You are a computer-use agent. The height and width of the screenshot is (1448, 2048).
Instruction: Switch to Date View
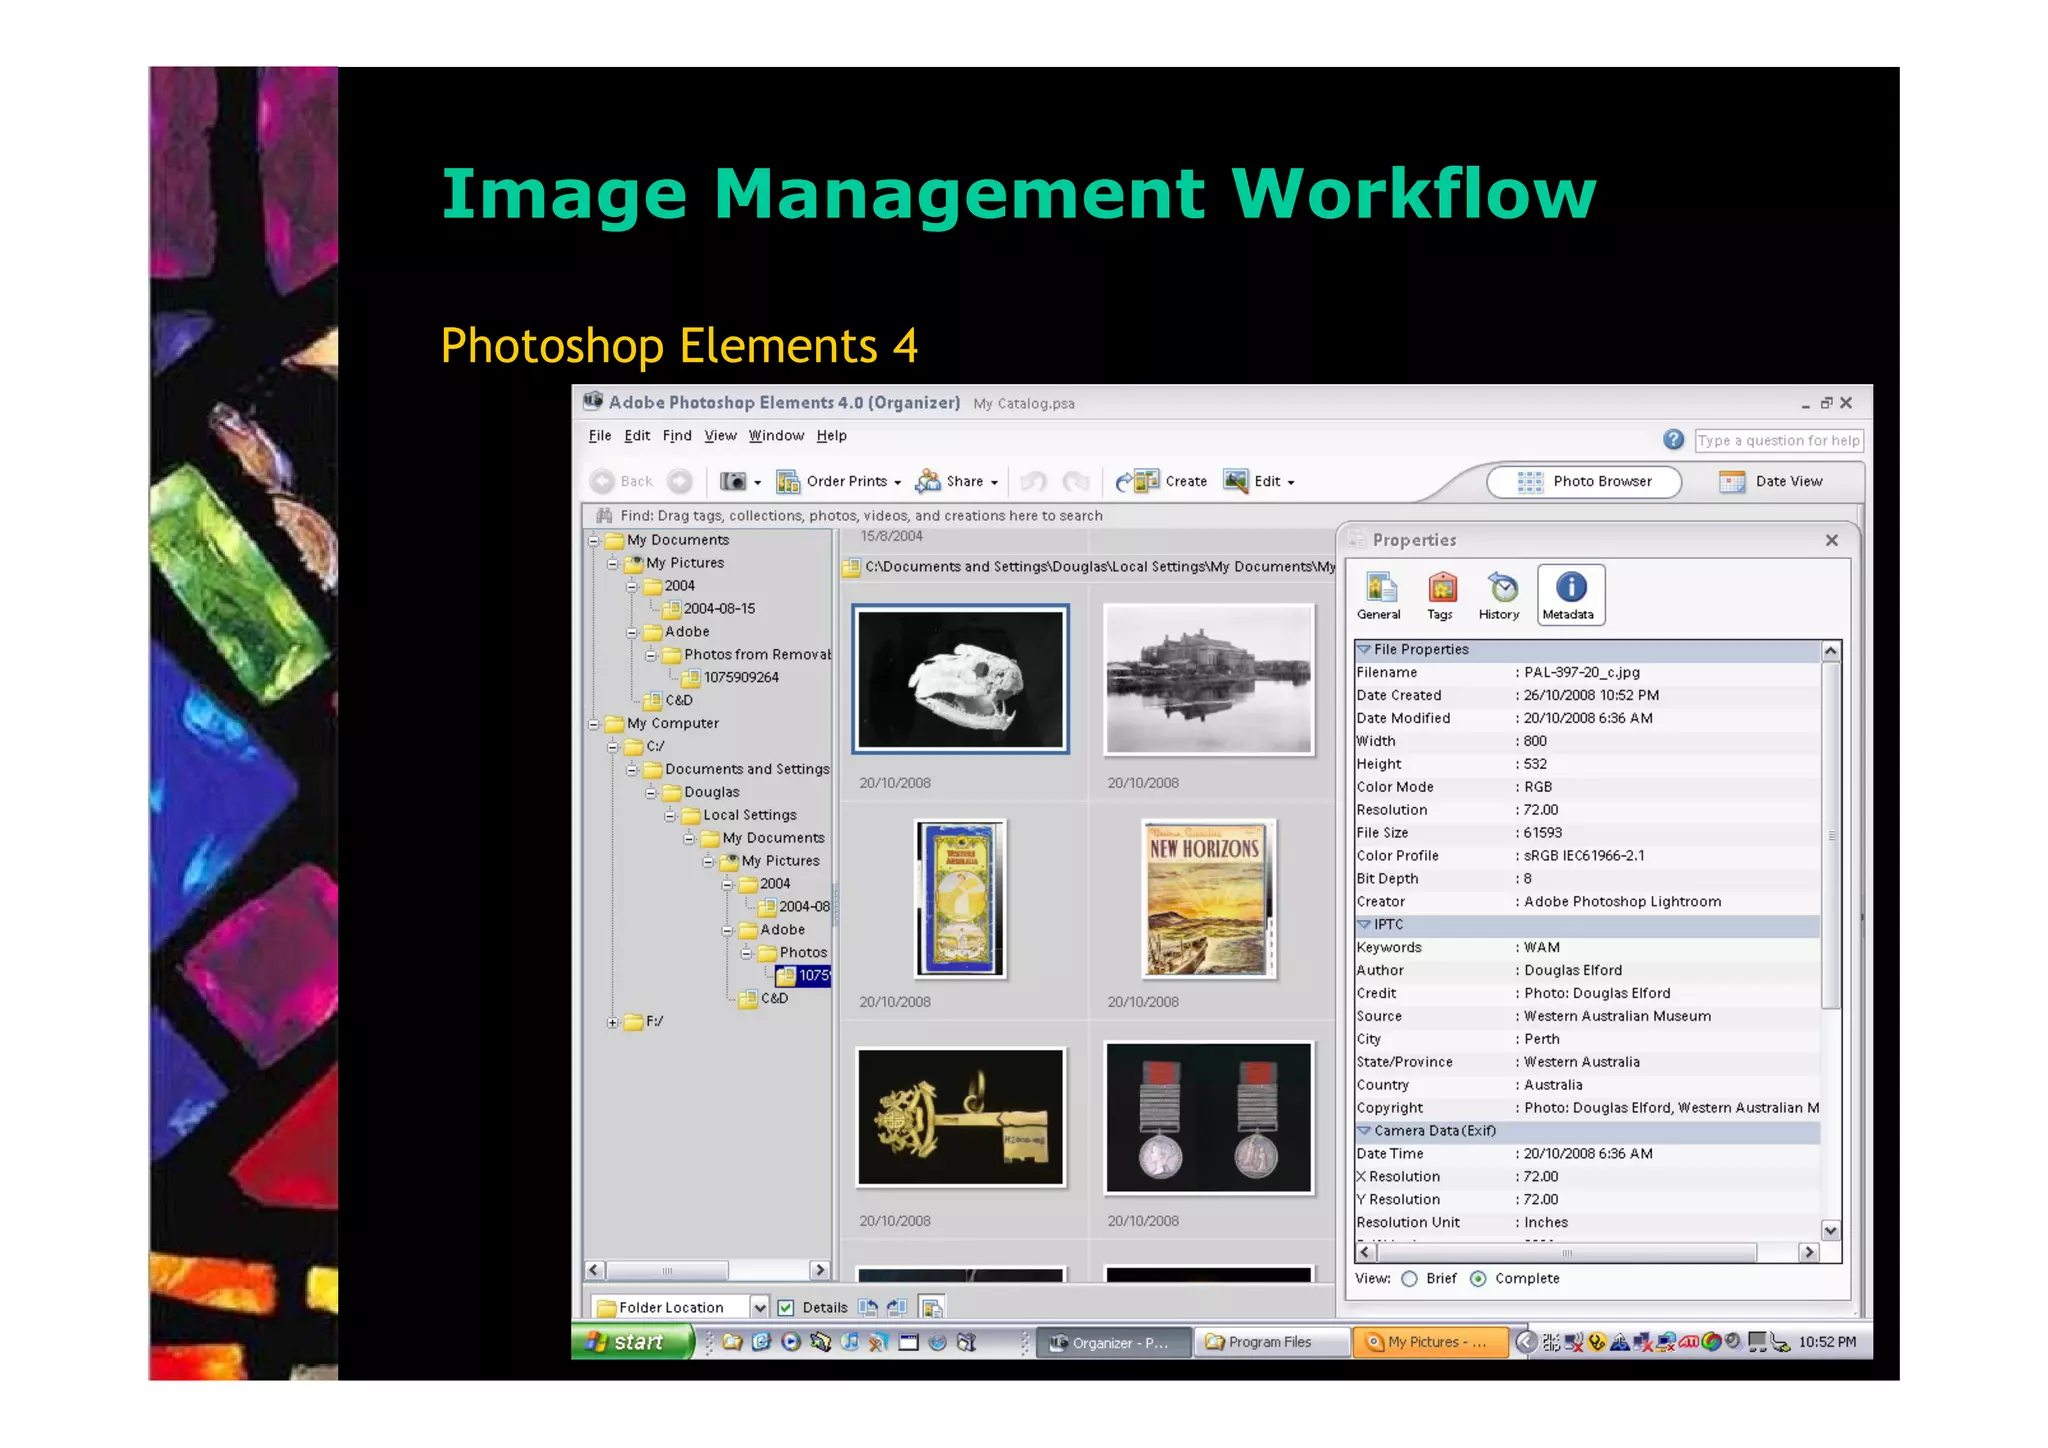click(x=1771, y=482)
